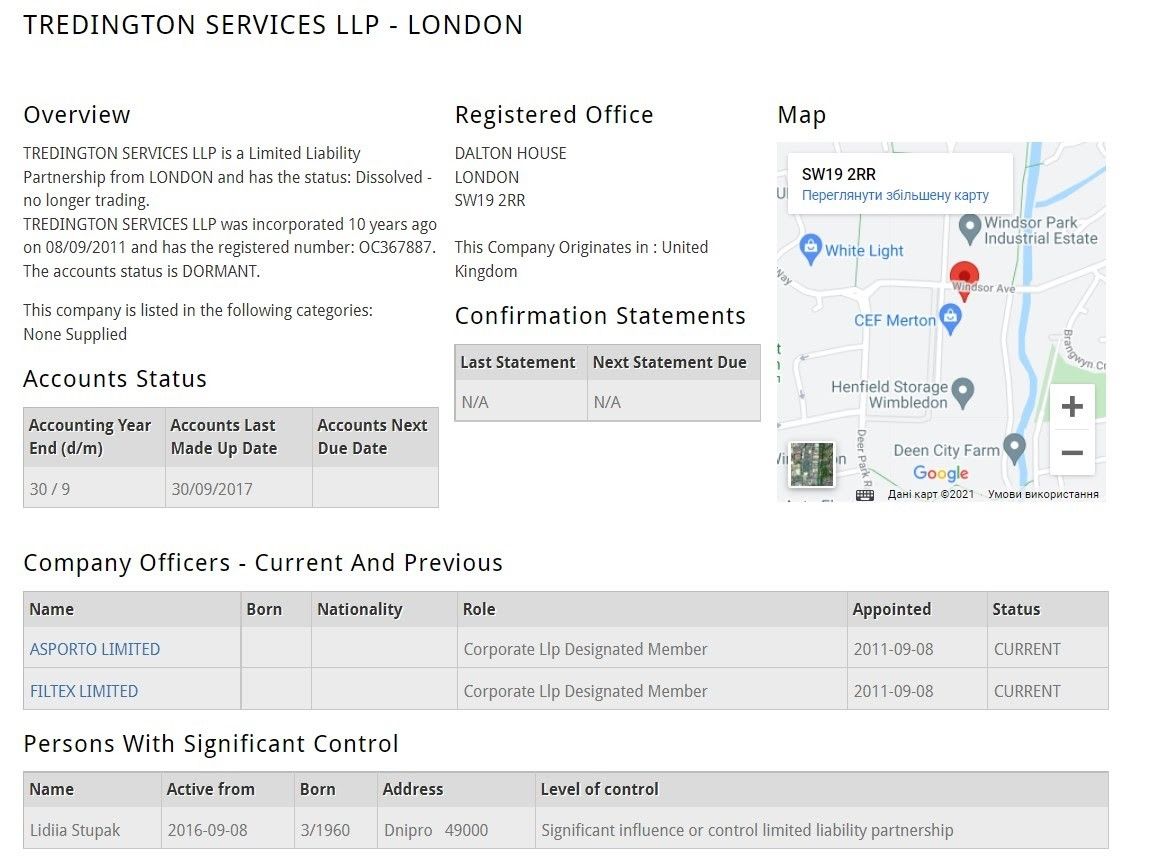Image resolution: width=1149 pixels, height=864 pixels.
Task: Open the ASPORTO LIMITED officer link
Action: tap(95, 649)
